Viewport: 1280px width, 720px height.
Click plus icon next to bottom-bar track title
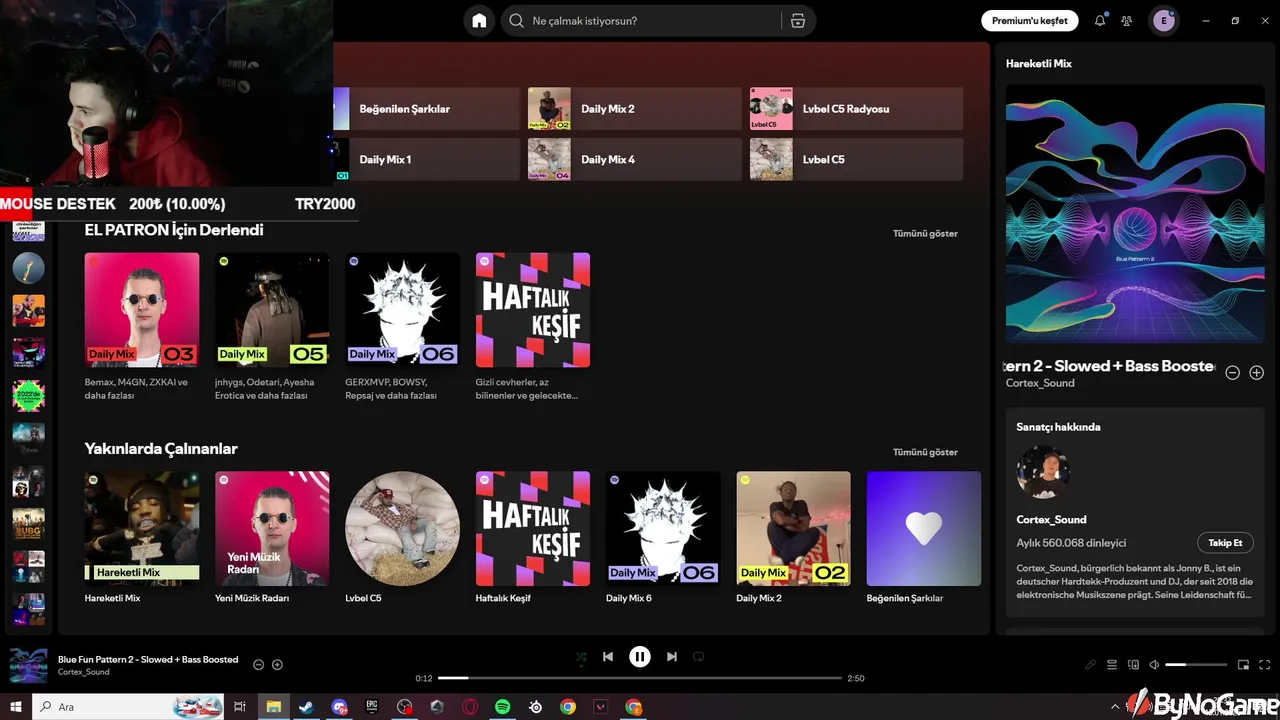pos(277,665)
